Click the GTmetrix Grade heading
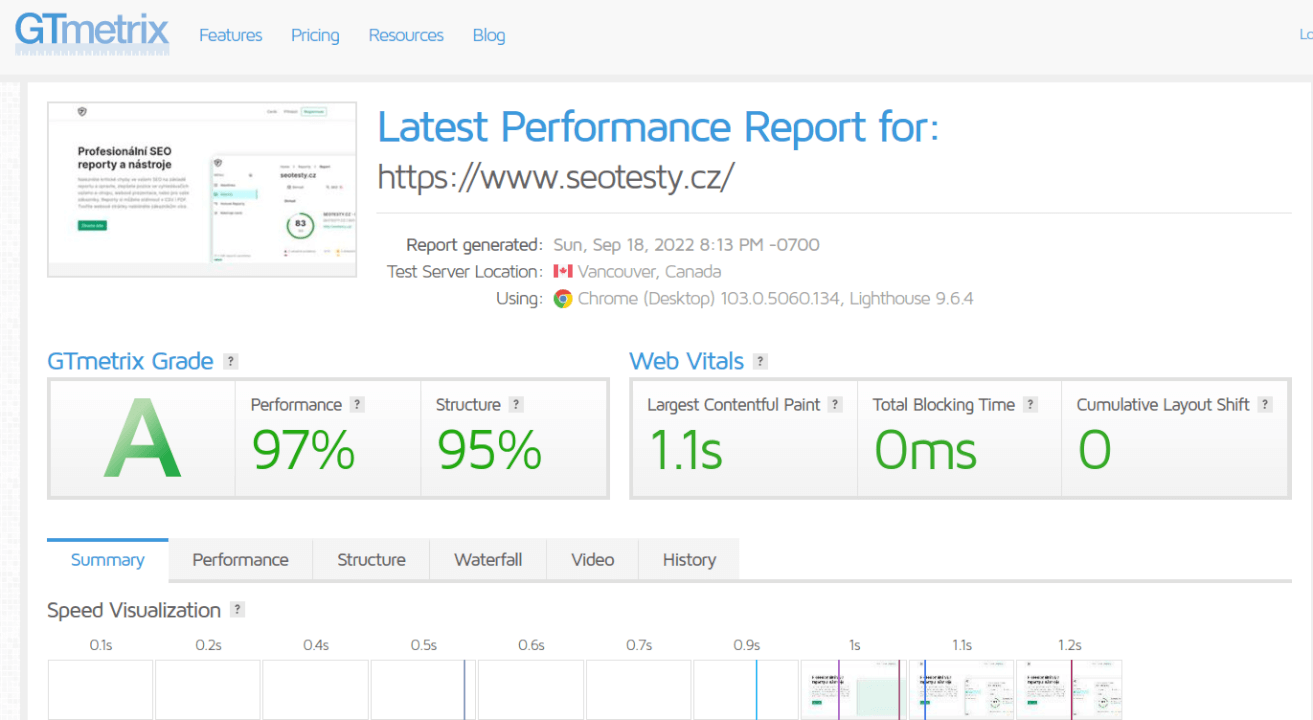 click(130, 361)
